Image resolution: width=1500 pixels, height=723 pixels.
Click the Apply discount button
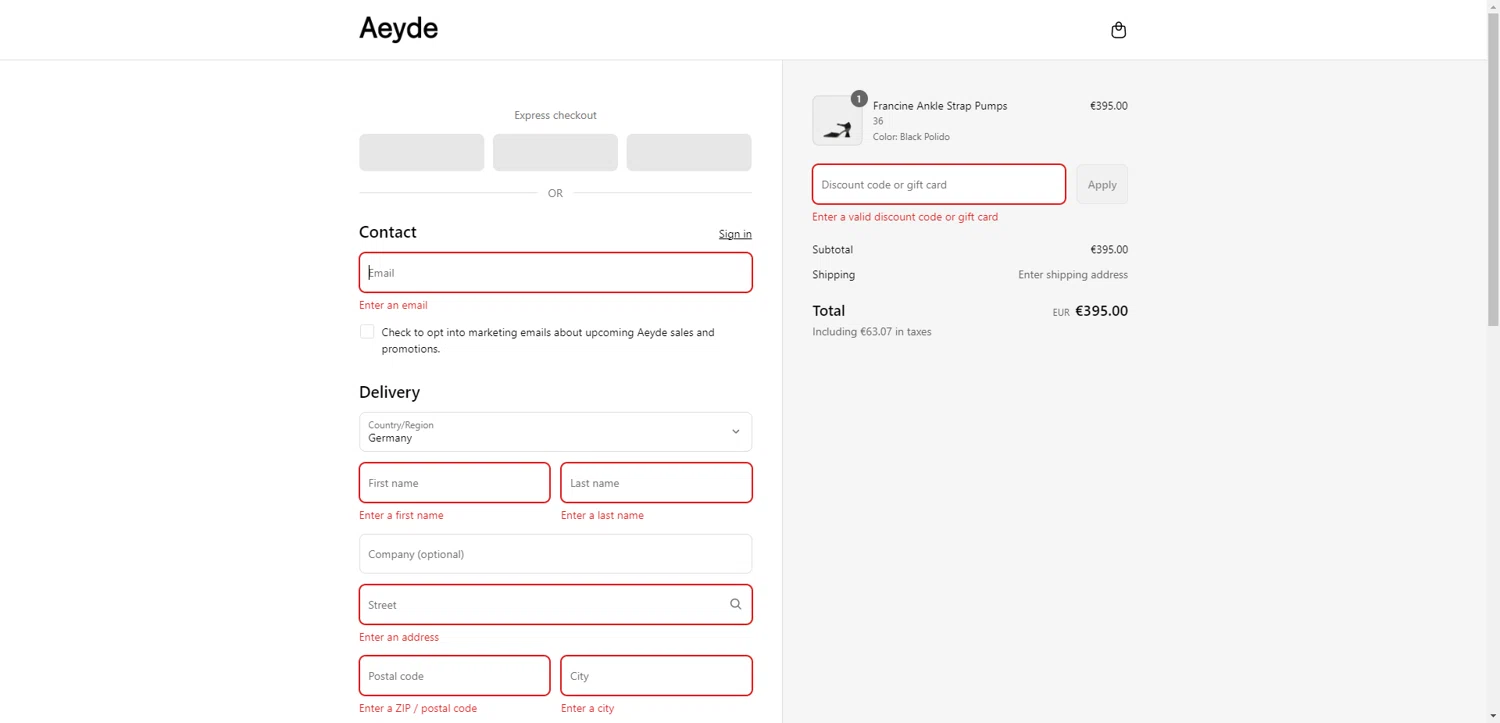(x=1102, y=184)
